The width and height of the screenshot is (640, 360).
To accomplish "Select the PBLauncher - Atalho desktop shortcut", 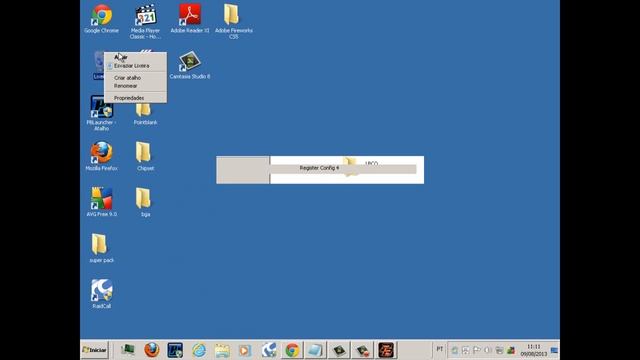I will [x=101, y=113].
